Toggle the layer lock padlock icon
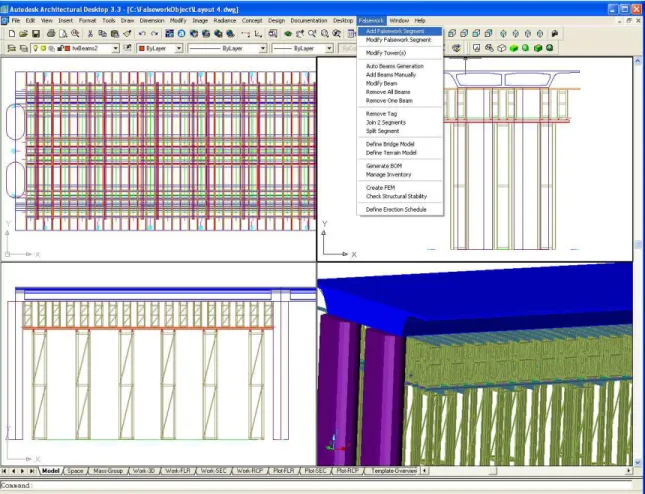The image size is (645, 494). point(60,49)
